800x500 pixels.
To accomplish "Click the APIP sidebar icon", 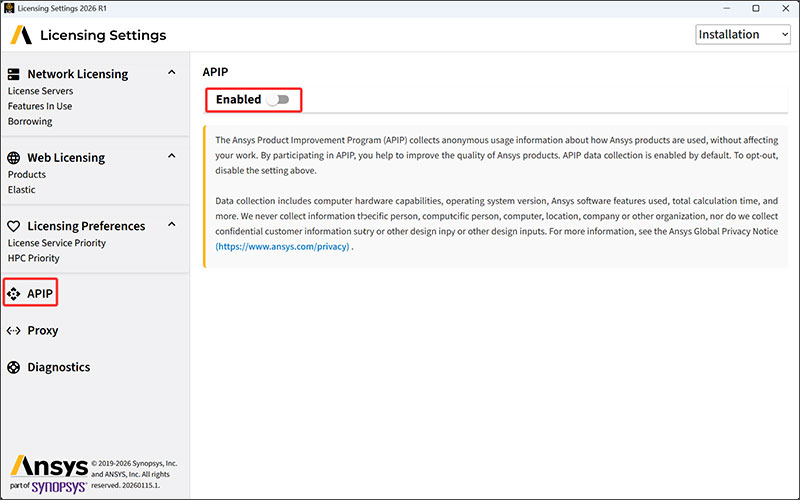I will tap(14, 294).
